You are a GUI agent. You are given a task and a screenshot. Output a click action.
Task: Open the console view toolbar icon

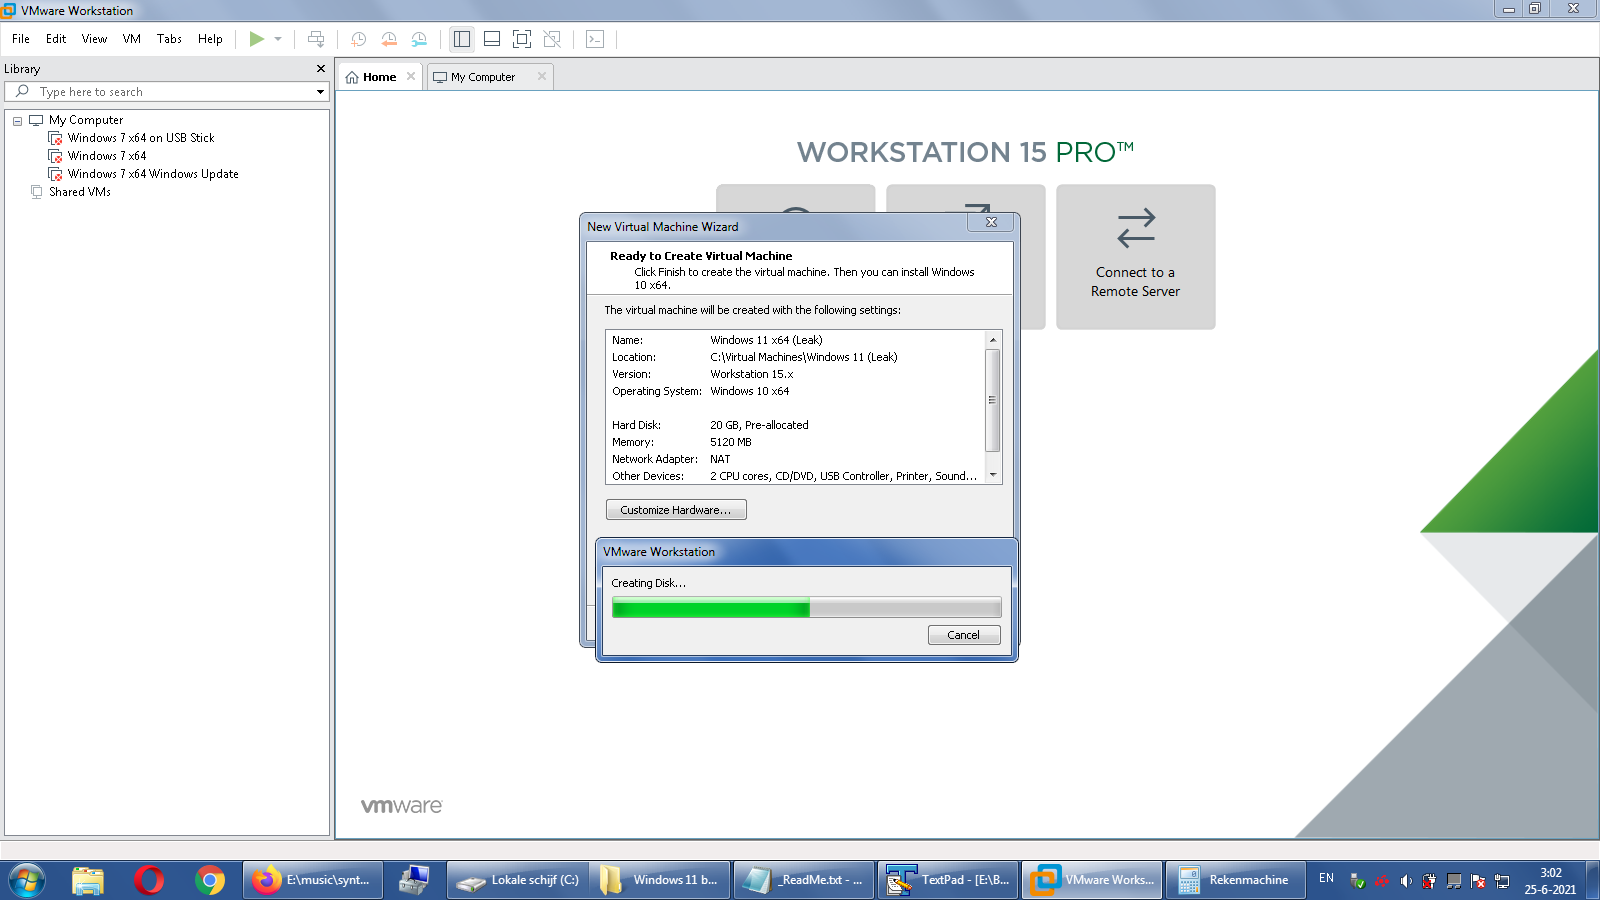click(x=595, y=39)
